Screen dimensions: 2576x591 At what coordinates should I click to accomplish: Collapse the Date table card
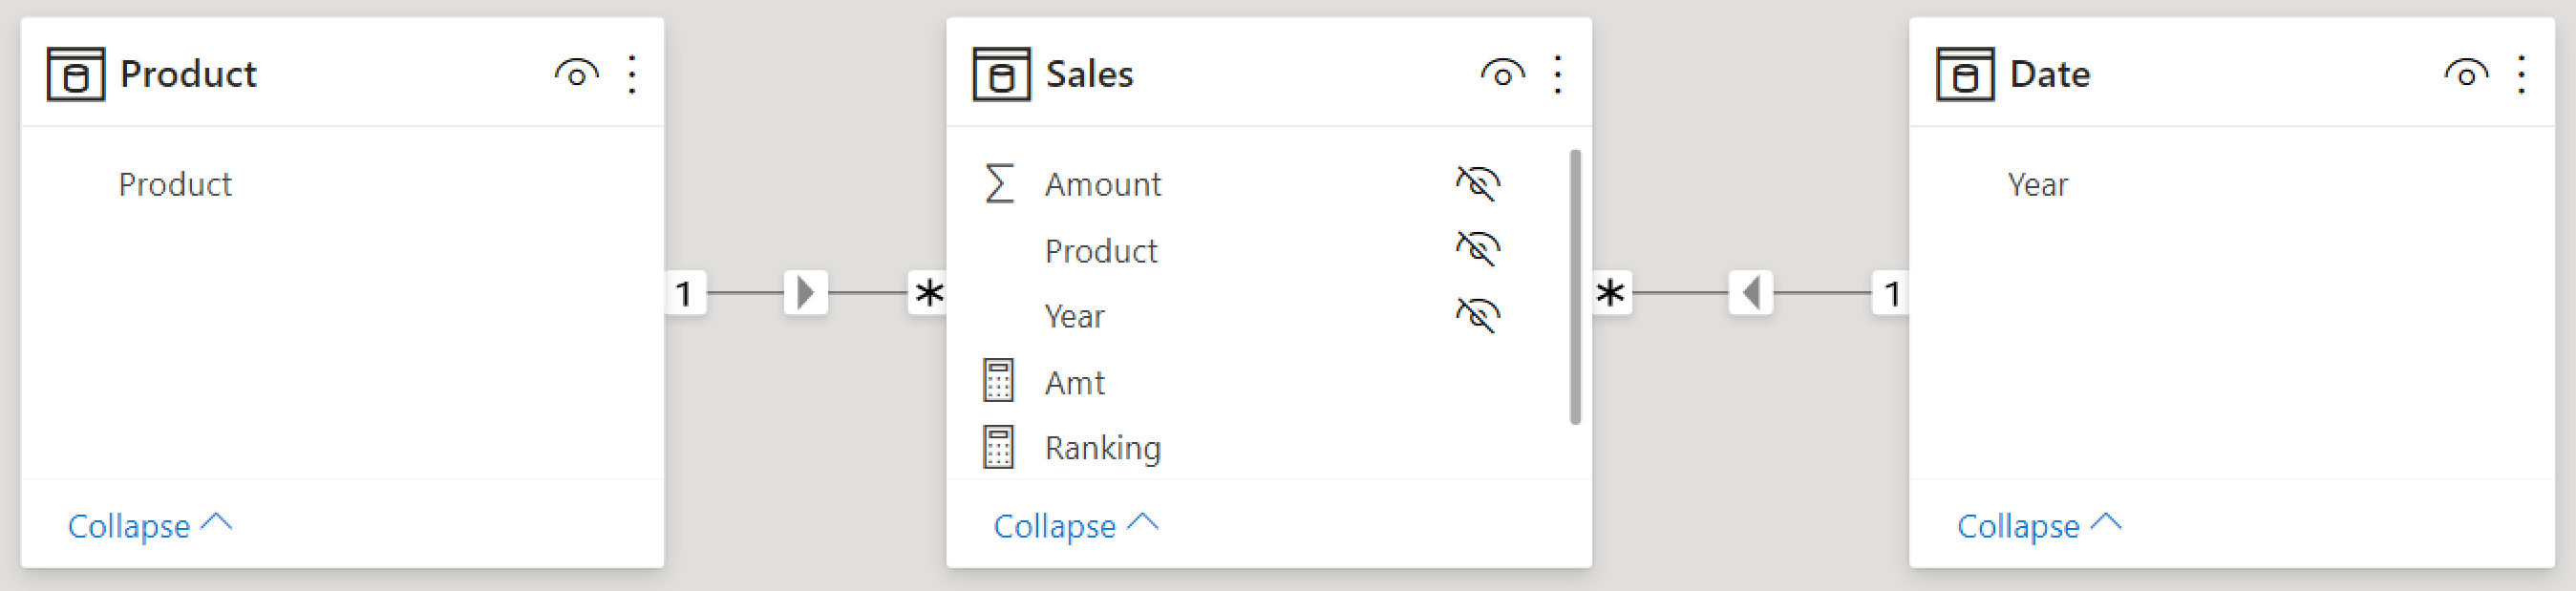[x=2039, y=525]
